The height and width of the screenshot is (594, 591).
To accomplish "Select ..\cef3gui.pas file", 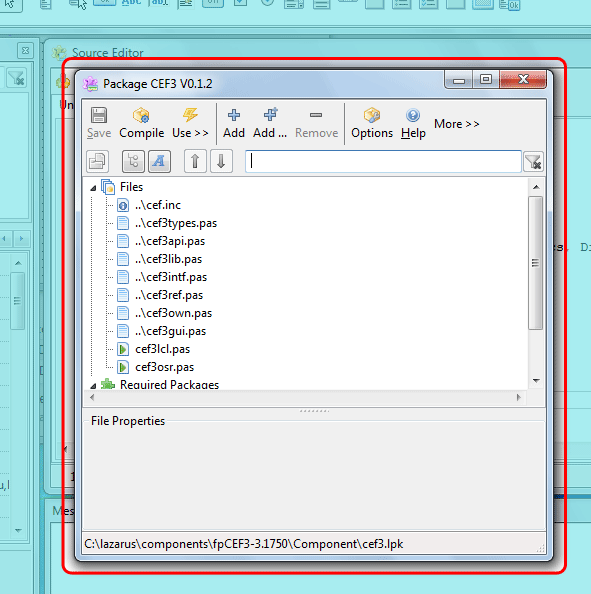I will click(170, 331).
